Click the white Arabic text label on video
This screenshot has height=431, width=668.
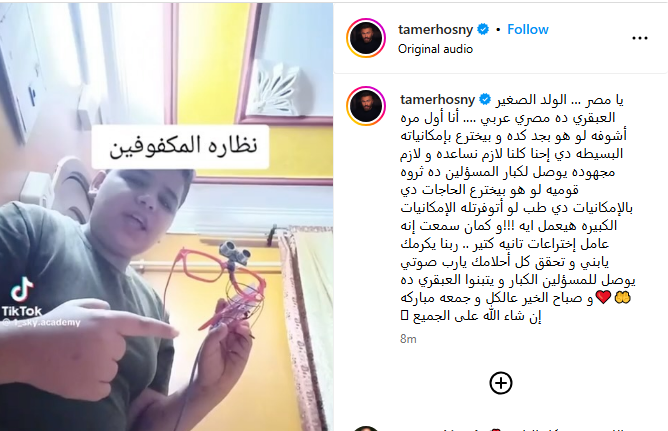(181, 147)
